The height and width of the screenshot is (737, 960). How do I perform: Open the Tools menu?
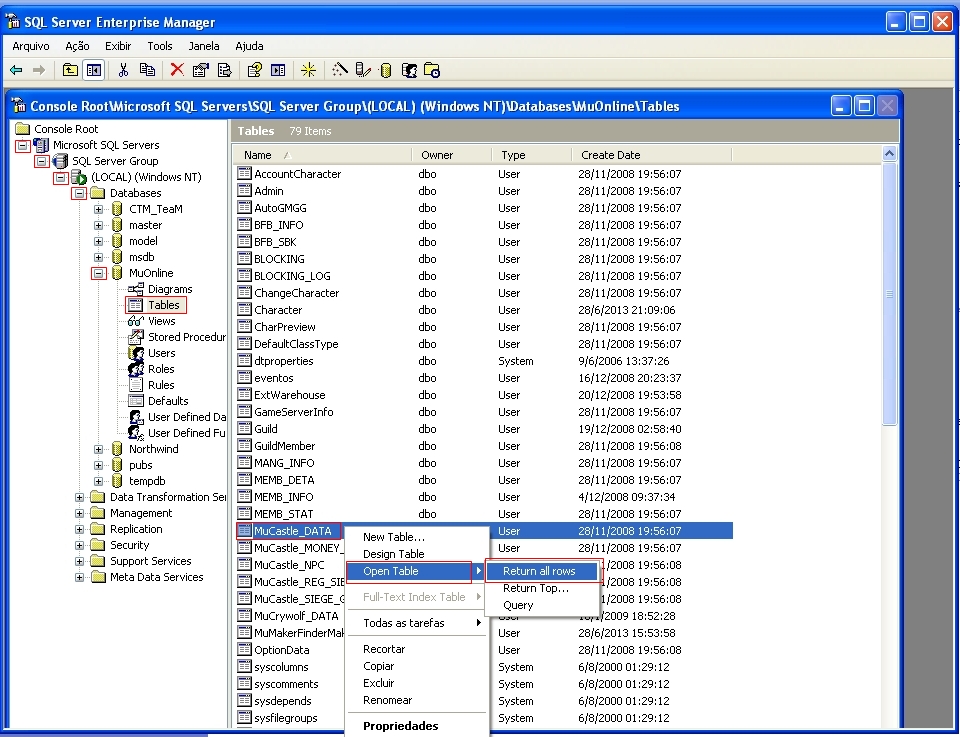coord(159,45)
